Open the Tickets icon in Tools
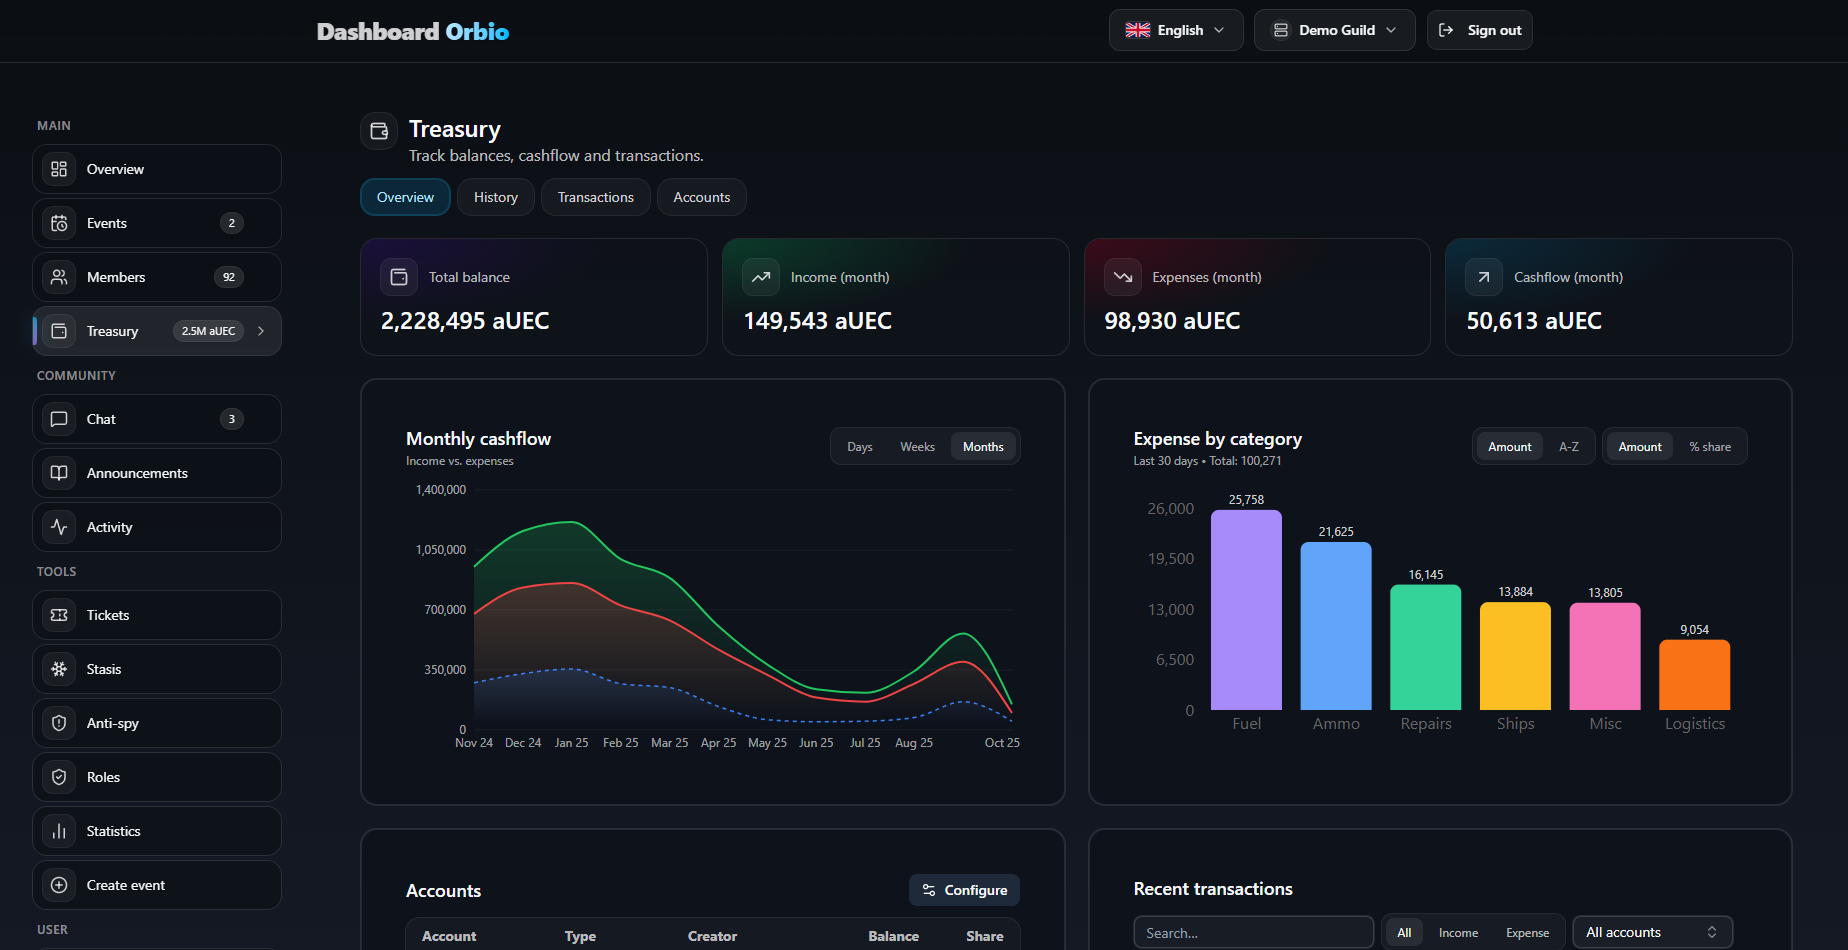The image size is (1848, 950). point(59,615)
